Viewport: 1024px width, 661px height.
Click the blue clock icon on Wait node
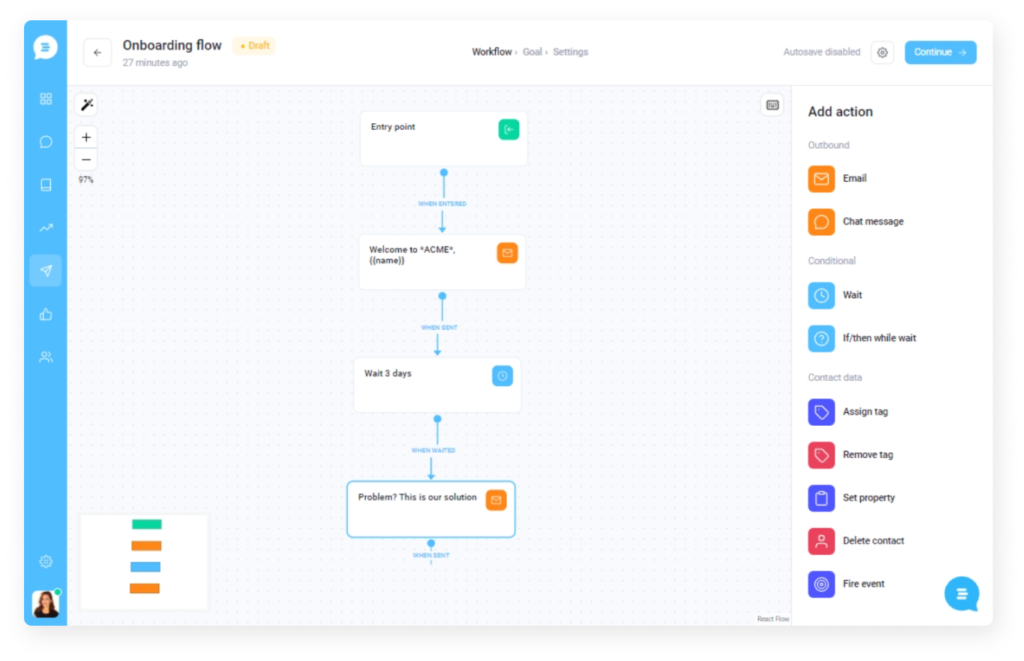pyautogui.click(x=502, y=376)
